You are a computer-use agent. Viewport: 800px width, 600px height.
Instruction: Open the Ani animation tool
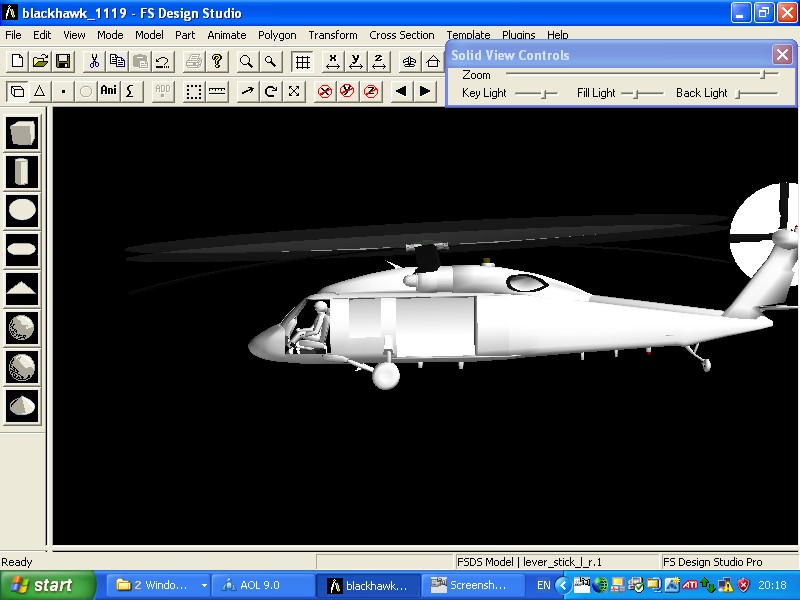[x=108, y=92]
